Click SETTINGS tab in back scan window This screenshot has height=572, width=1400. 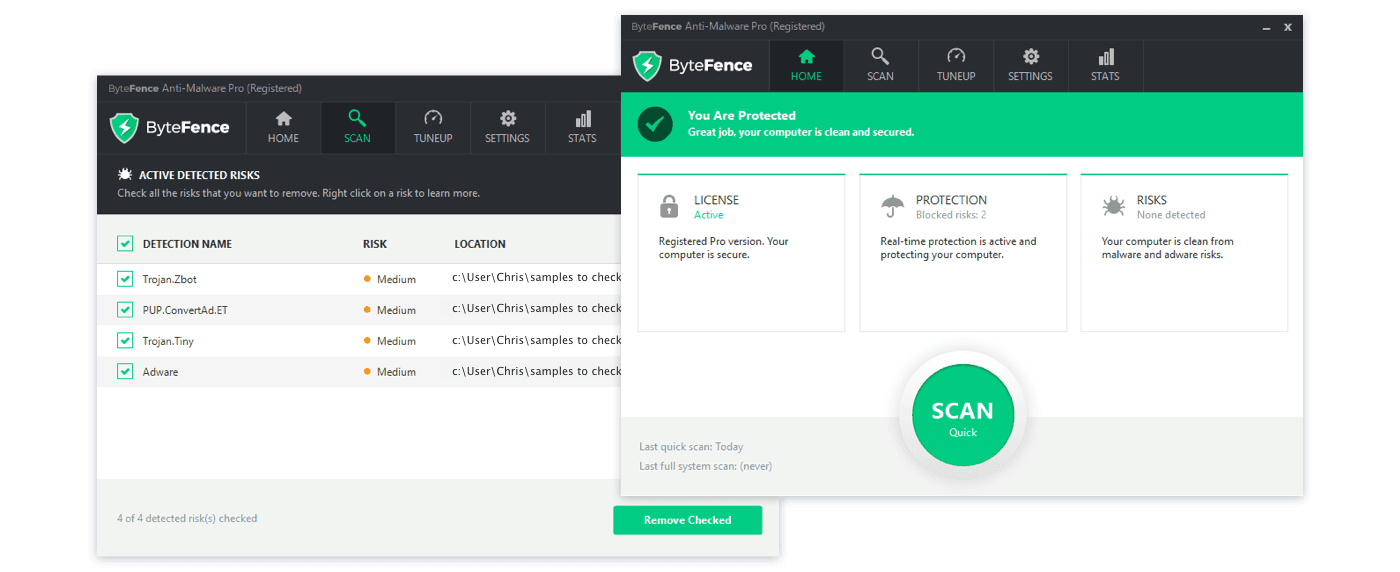click(x=507, y=128)
